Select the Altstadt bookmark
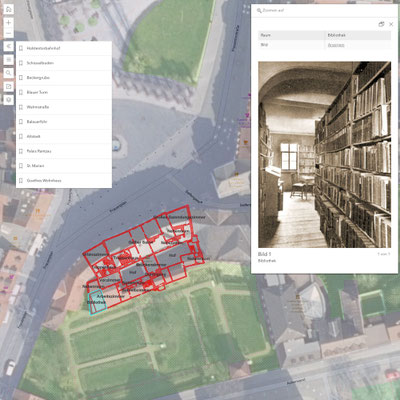 (64, 136)
